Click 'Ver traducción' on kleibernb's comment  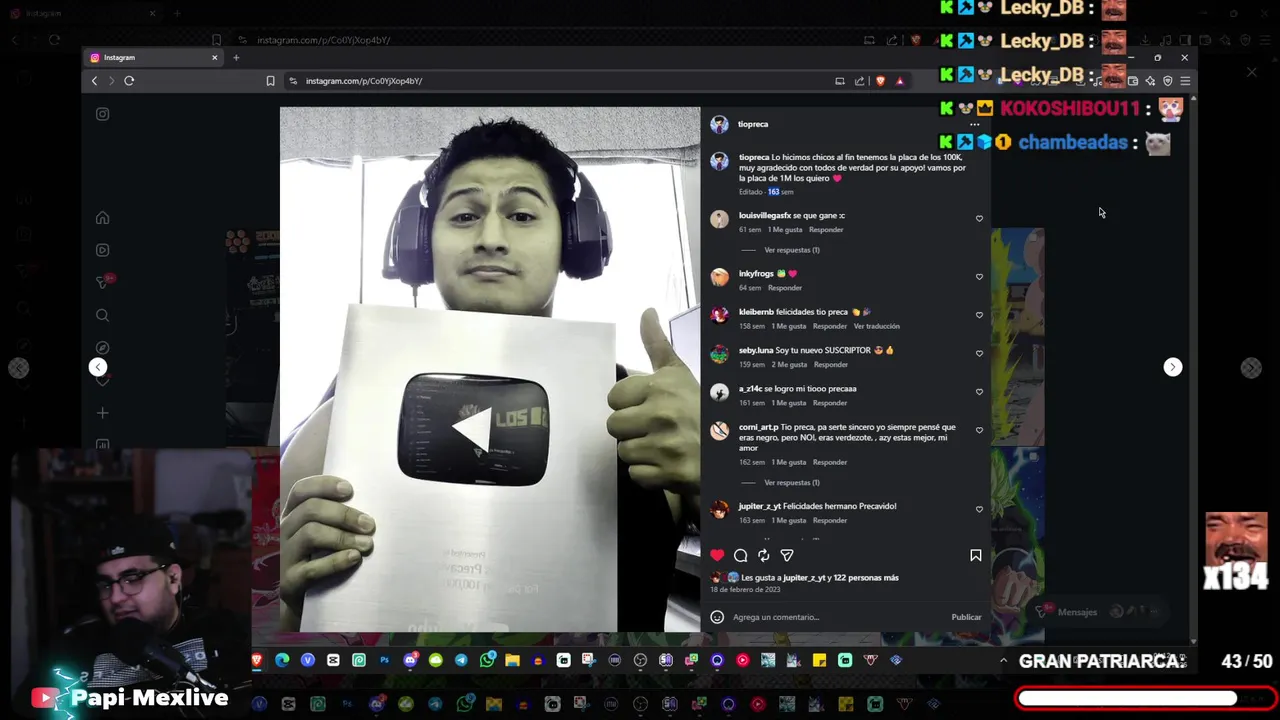[x=877, y=326]
